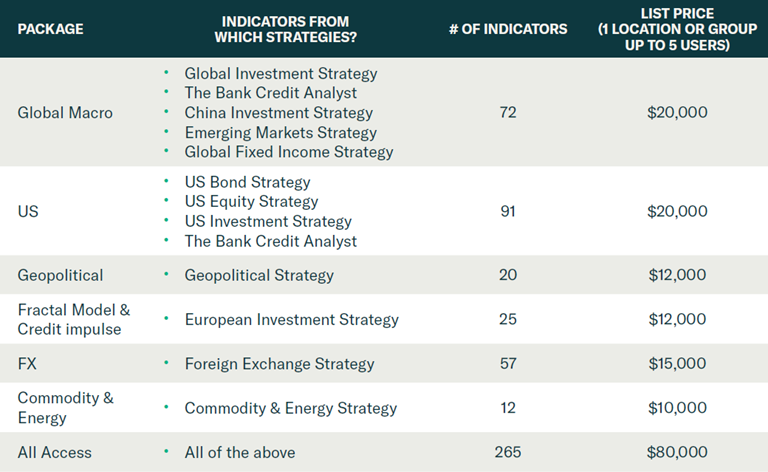This screenshot has height=472, width=768.
Task: Select the All Access package label
Action: (x=54, y=452)
